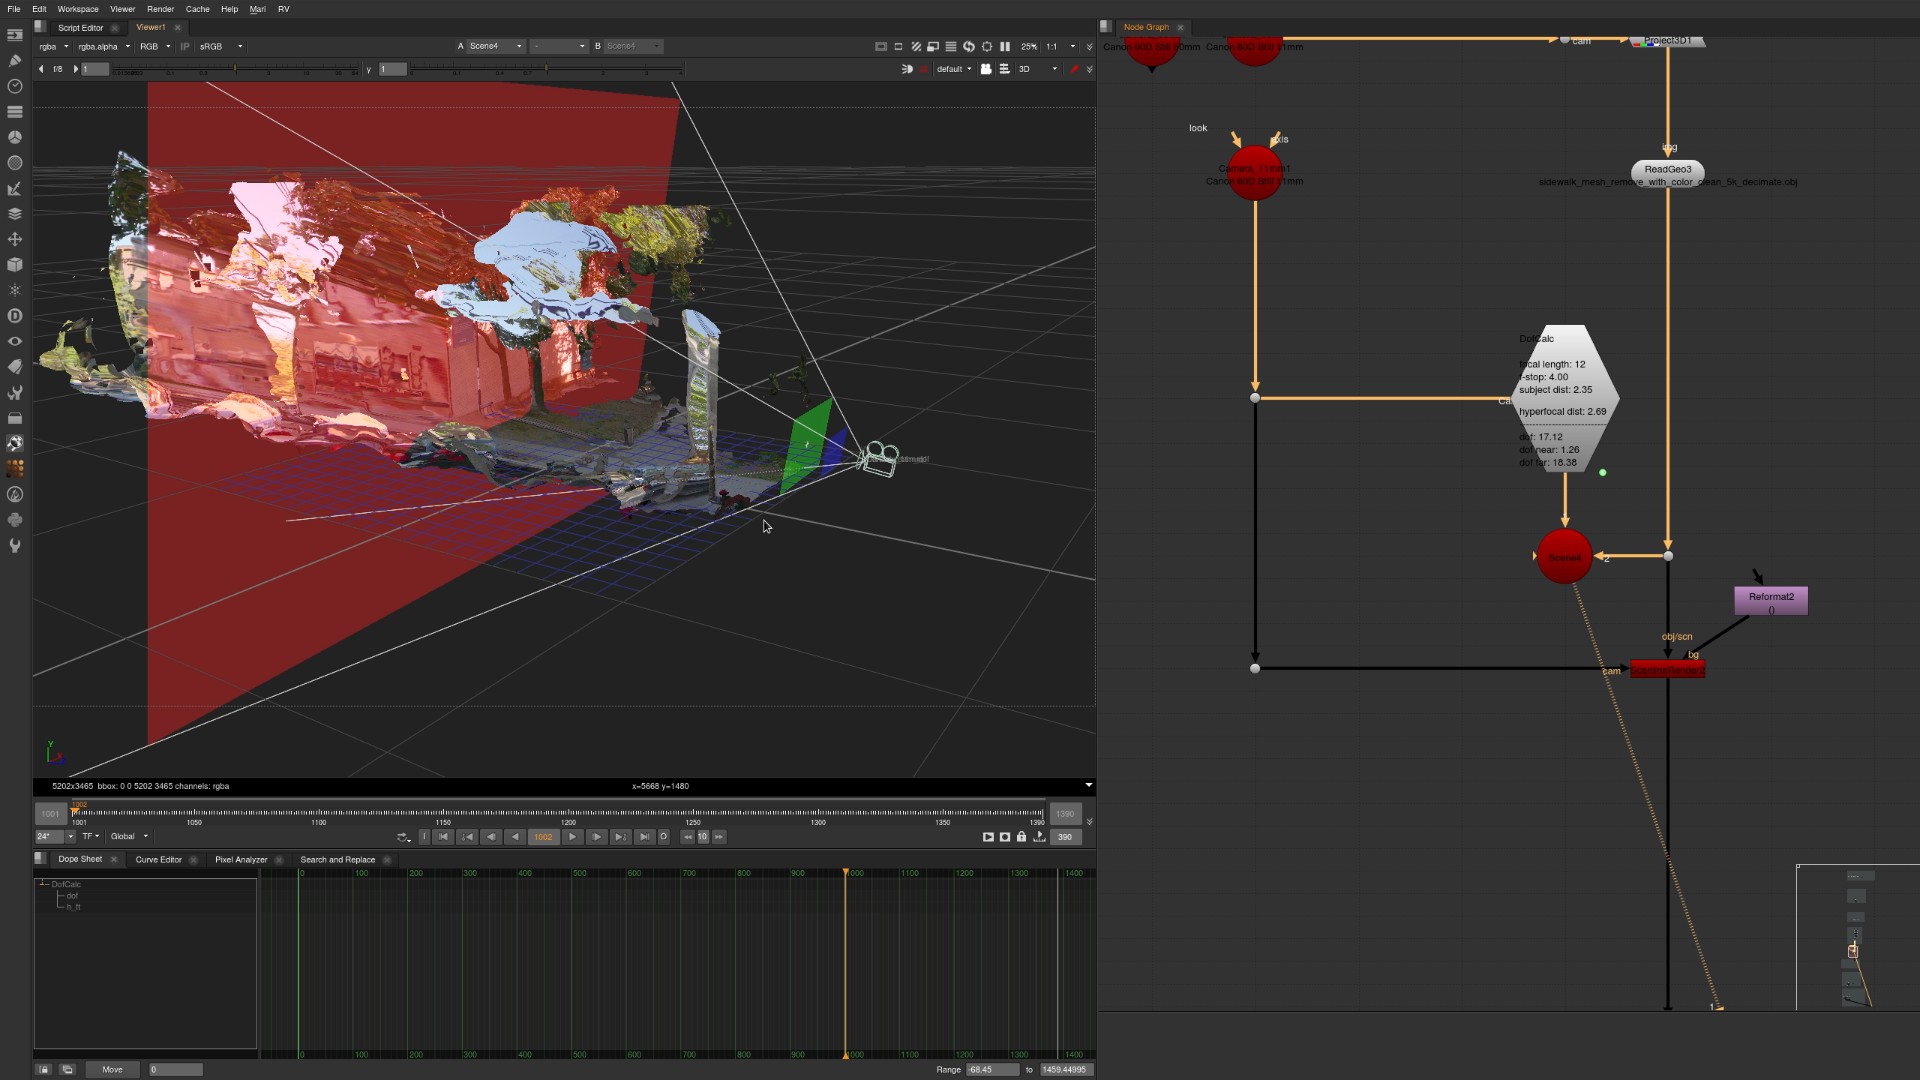
Task: Select the Scene4 node circle
Action: 1564,557
